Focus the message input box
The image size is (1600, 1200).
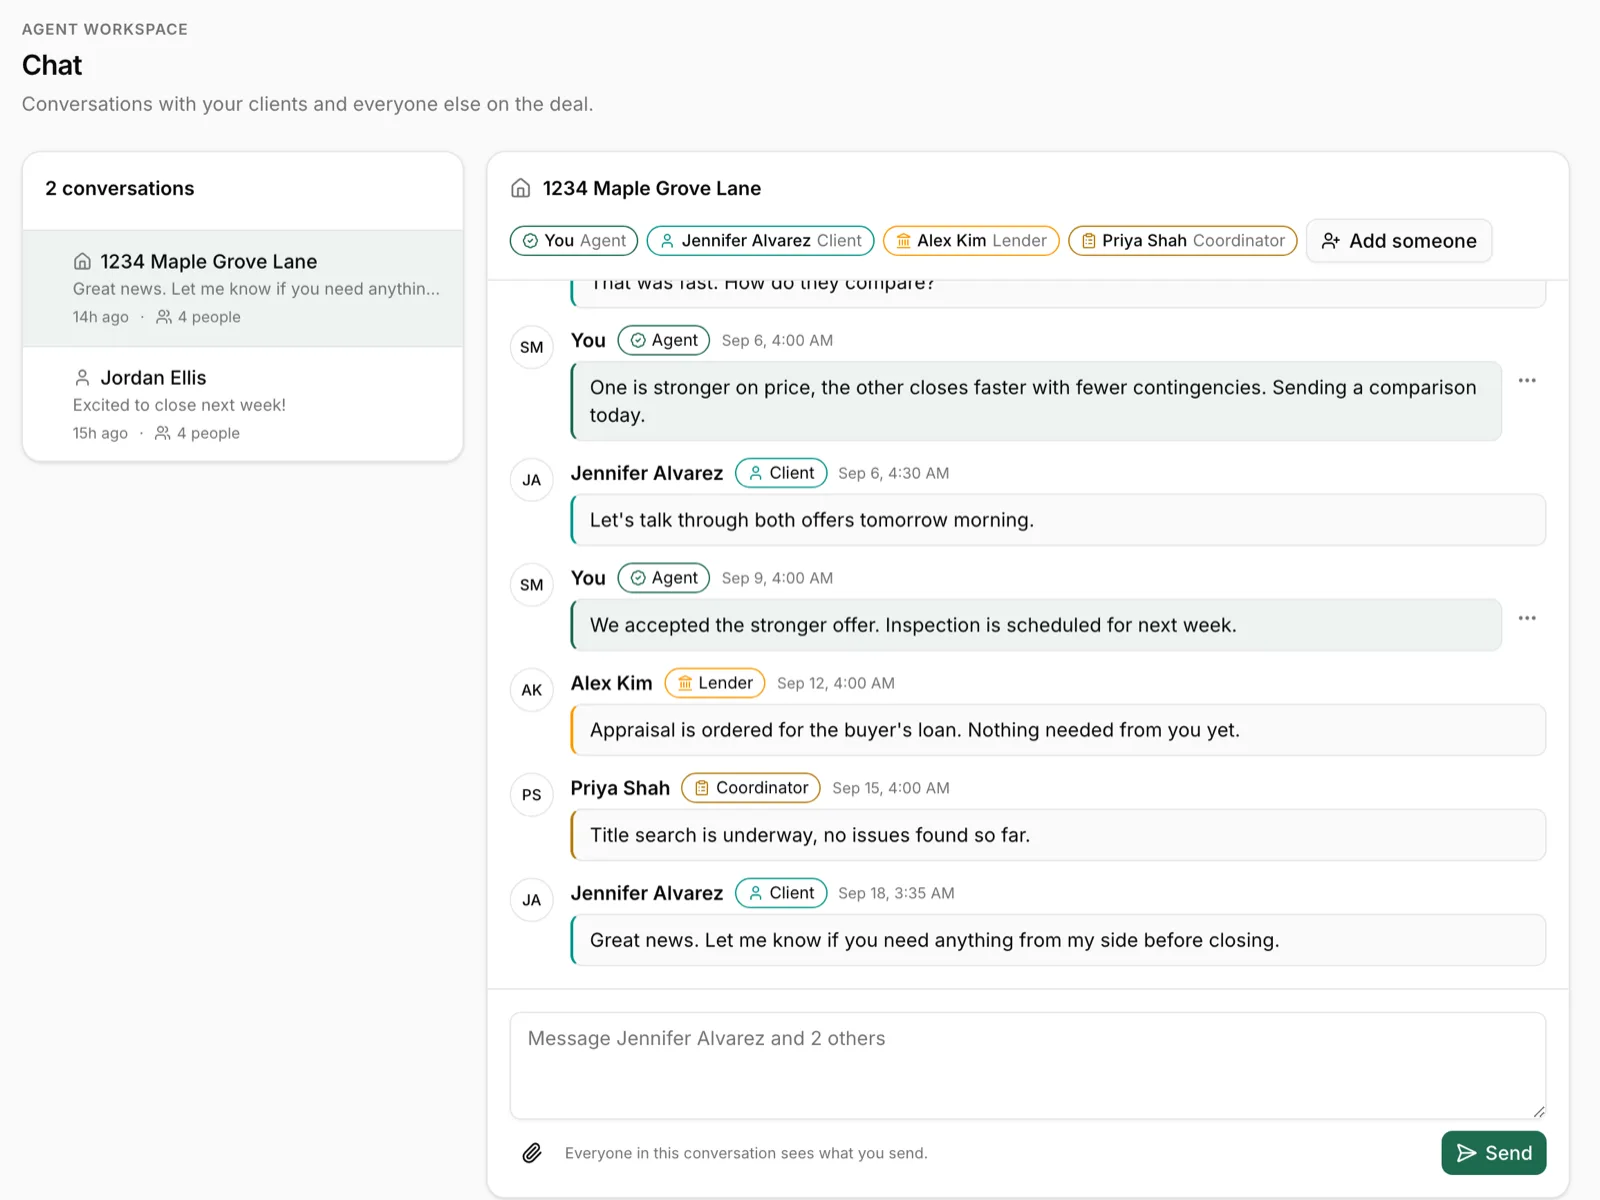click(x=1028, y=1066)
